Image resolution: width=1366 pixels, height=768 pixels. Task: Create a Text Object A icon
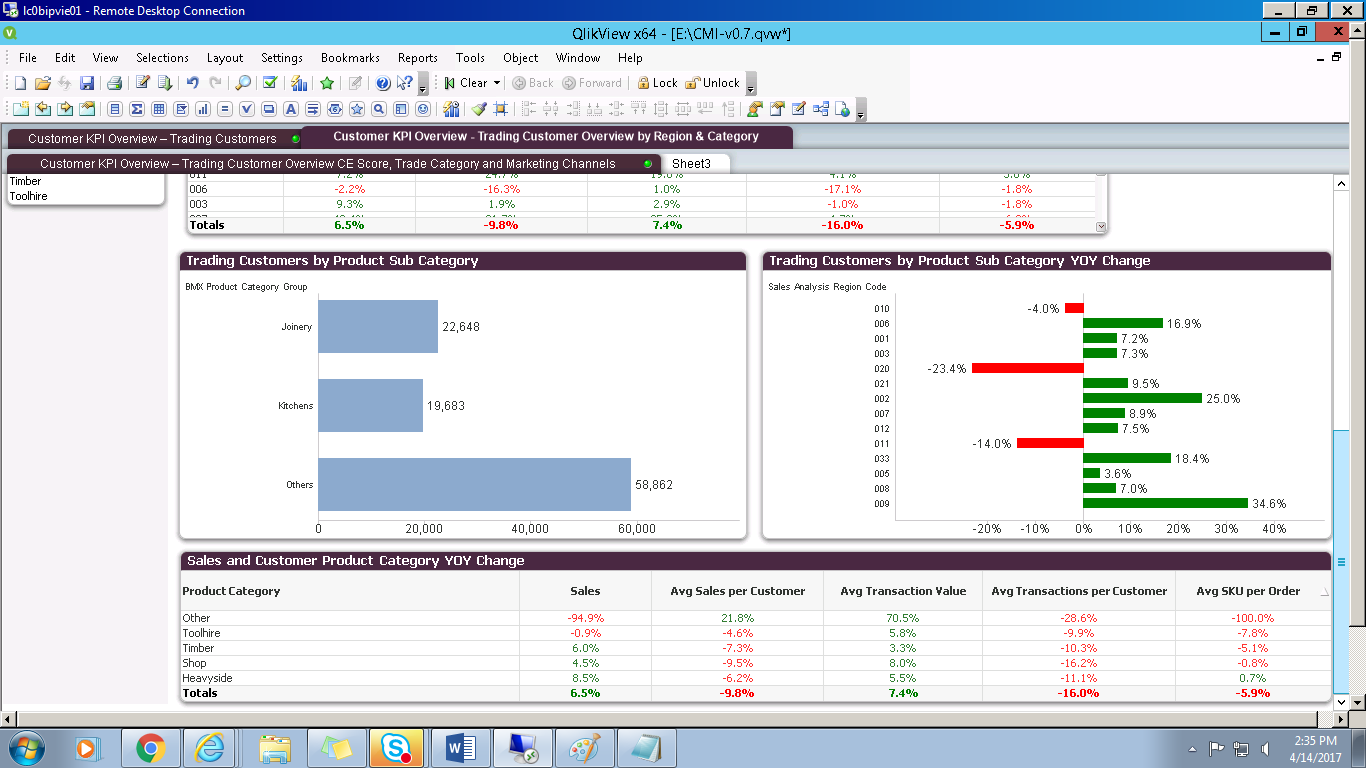tap(291, 109)
